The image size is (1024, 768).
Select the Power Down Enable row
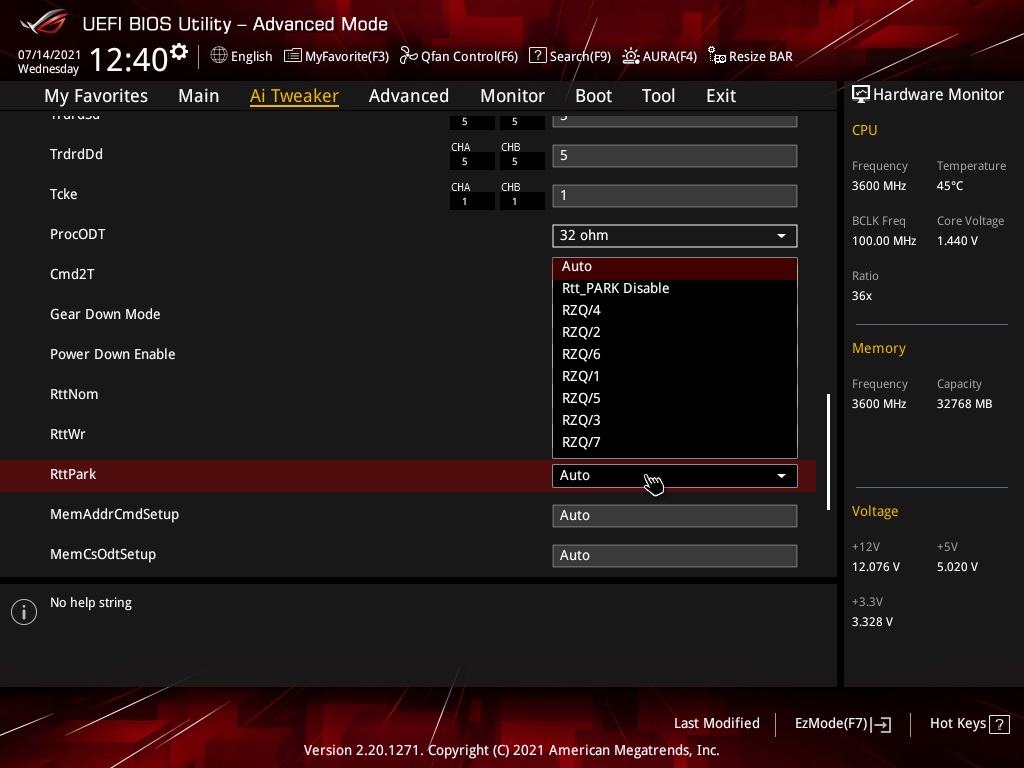point(112,354)
